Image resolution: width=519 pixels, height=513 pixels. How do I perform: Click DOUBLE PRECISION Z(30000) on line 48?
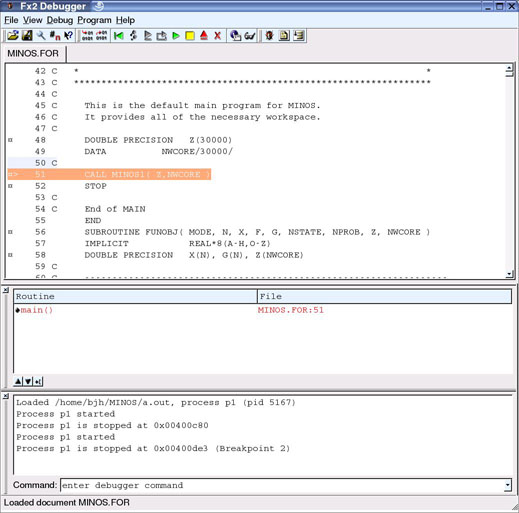pyautogui.click(x=158, y=140)
